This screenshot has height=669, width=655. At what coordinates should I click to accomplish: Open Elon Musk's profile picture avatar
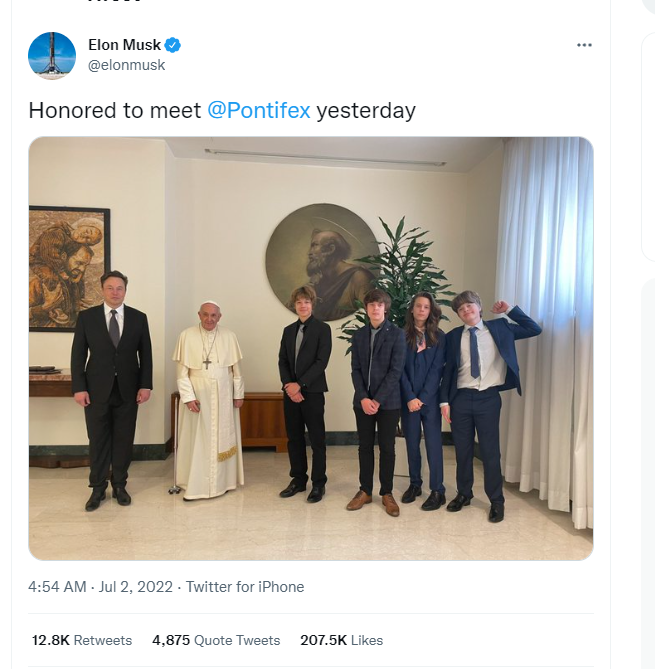[x=52, y=55]
